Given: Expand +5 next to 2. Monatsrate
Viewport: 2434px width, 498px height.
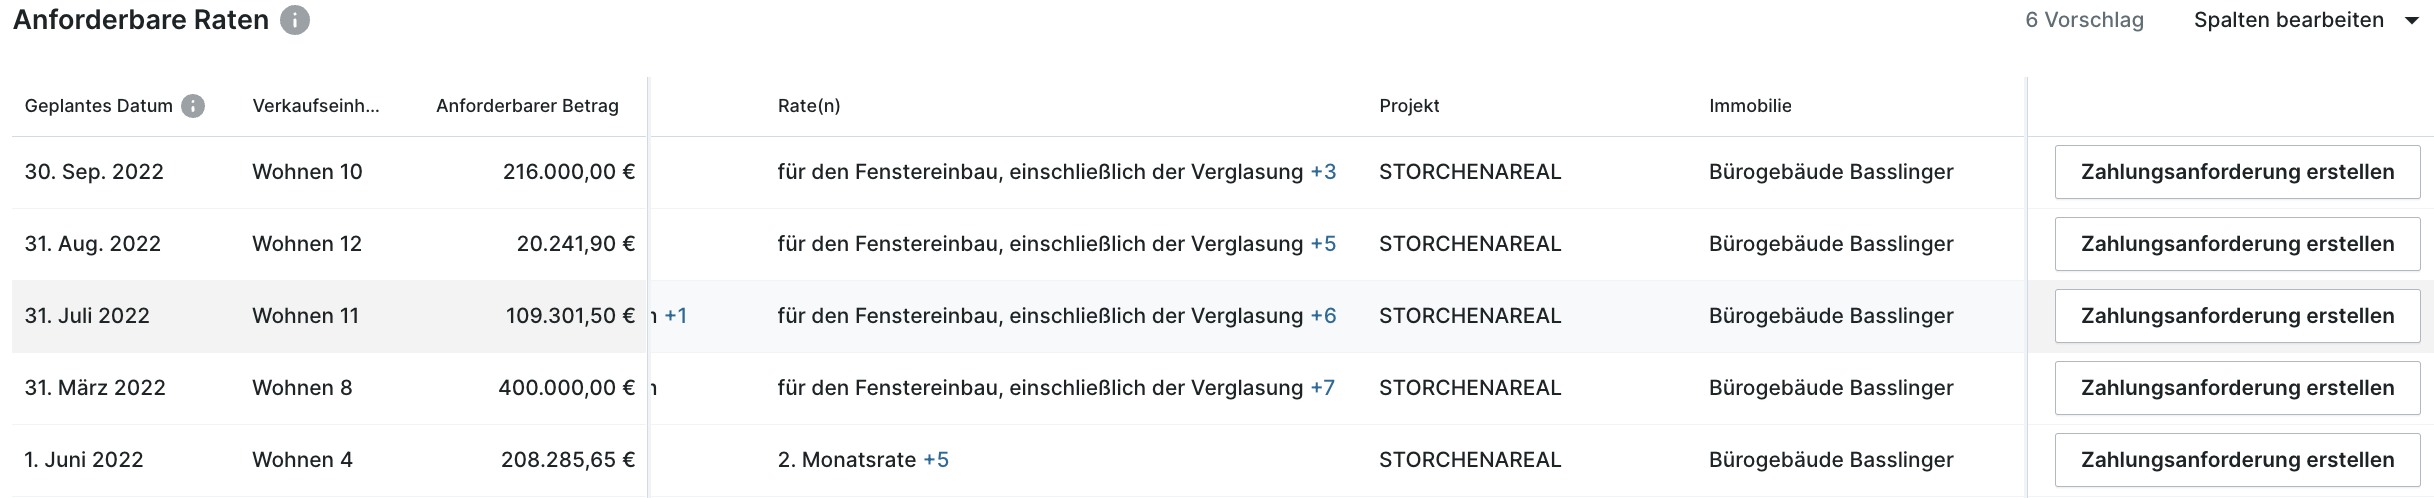Looking at the screenshot, I should click(936, 460).
